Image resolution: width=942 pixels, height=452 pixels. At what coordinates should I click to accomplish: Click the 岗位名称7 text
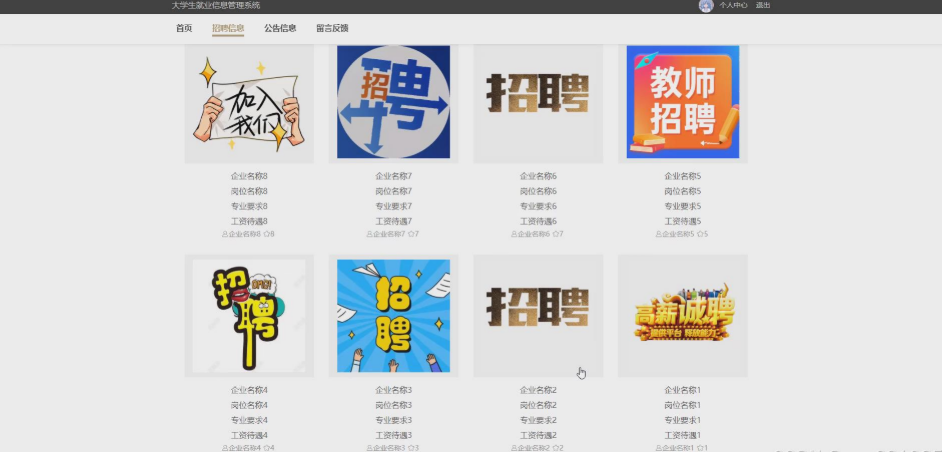pos(394,191)
